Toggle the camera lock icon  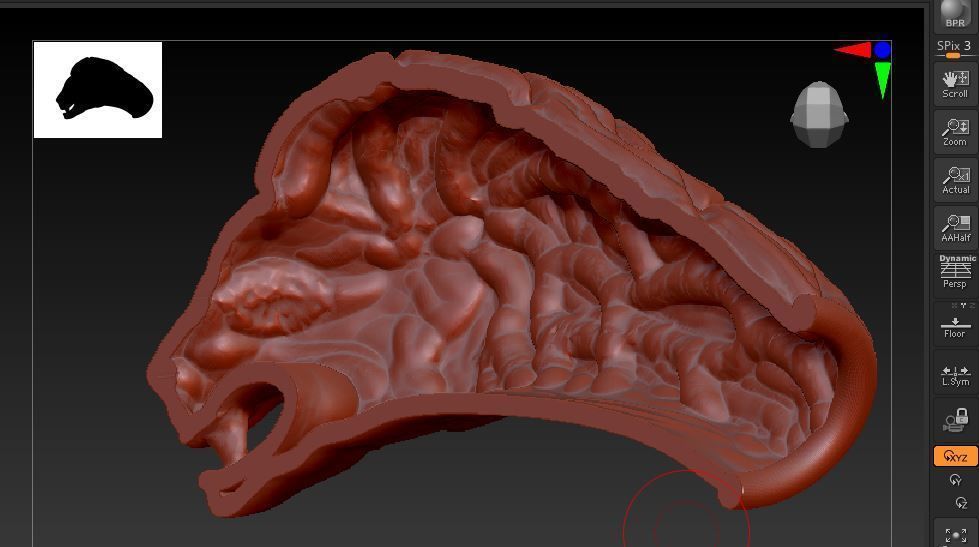[x=955, y=420]
